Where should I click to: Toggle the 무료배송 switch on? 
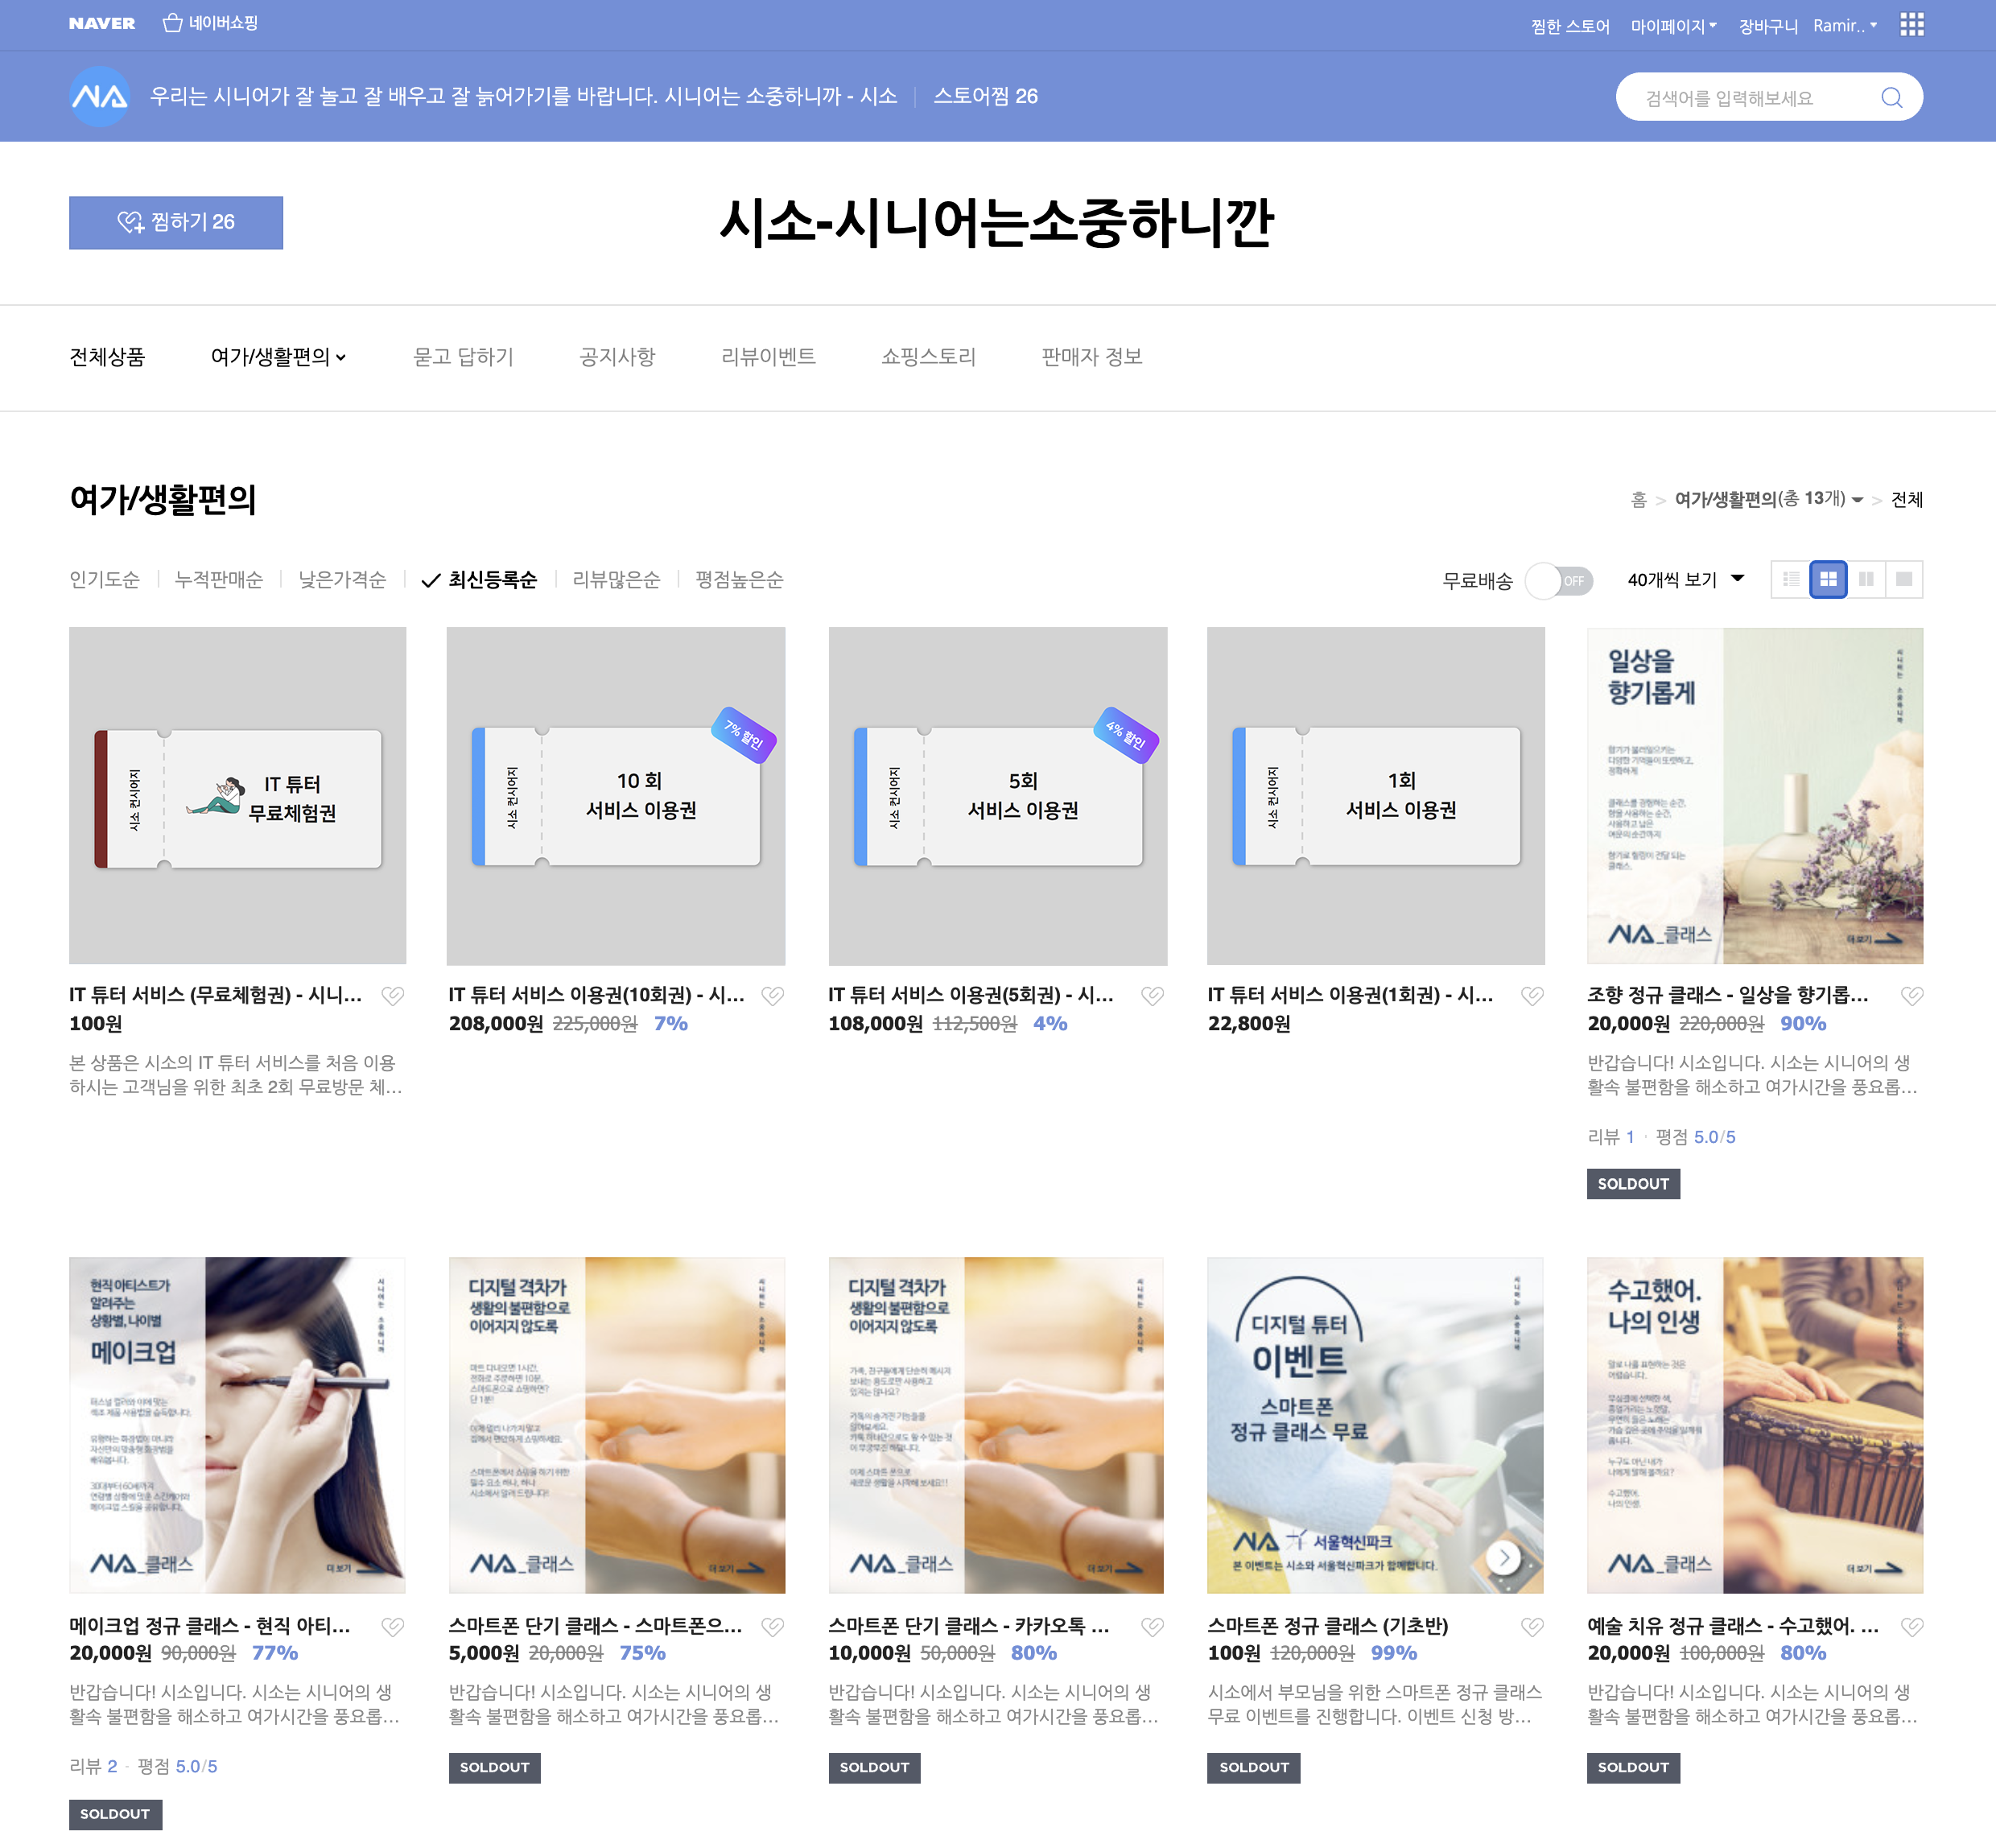(1559, 580)
